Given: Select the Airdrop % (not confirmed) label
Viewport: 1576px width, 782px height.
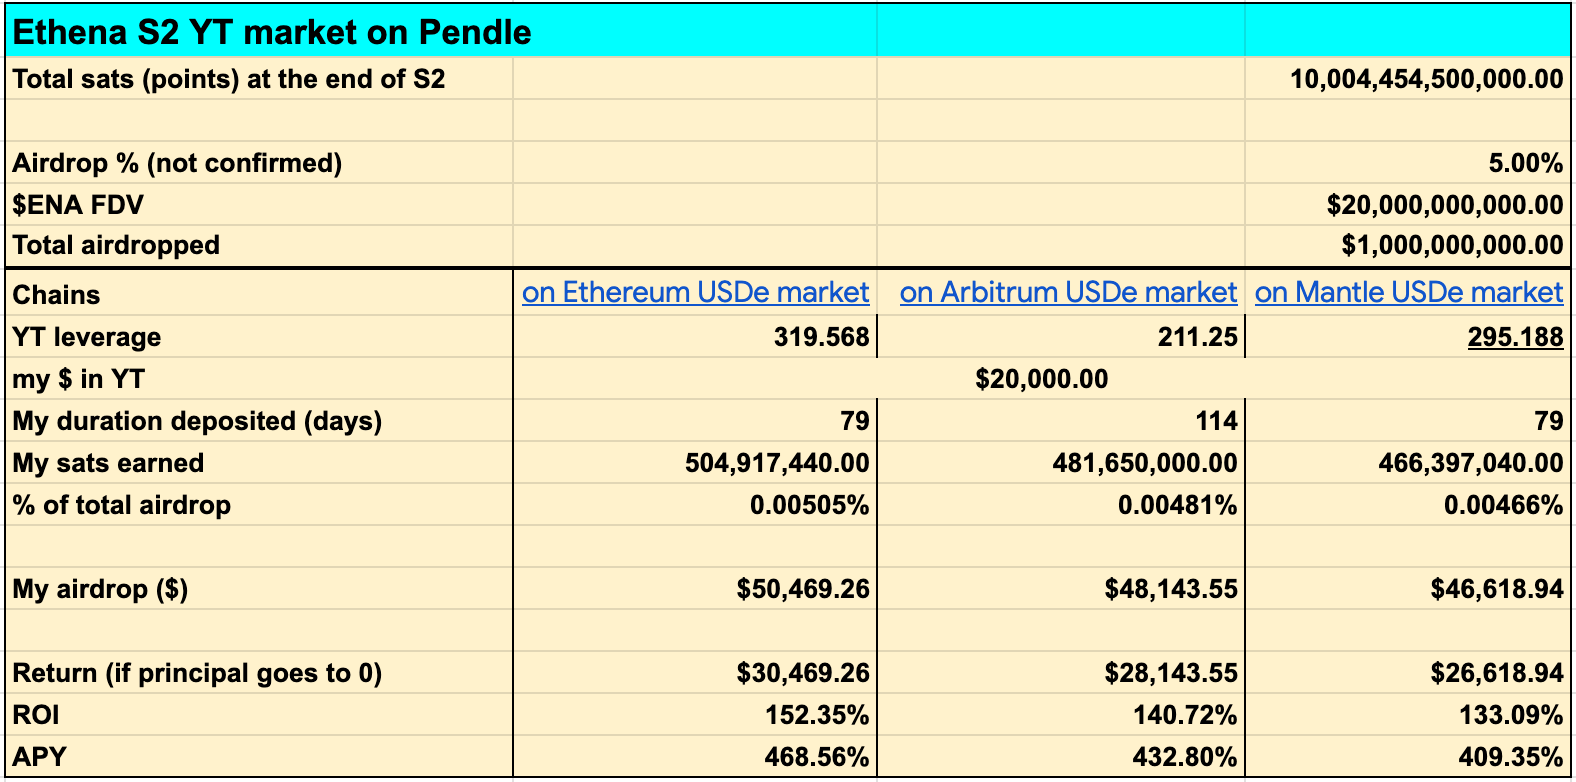Looking at the screenshot, I should [x=177, y=163].
